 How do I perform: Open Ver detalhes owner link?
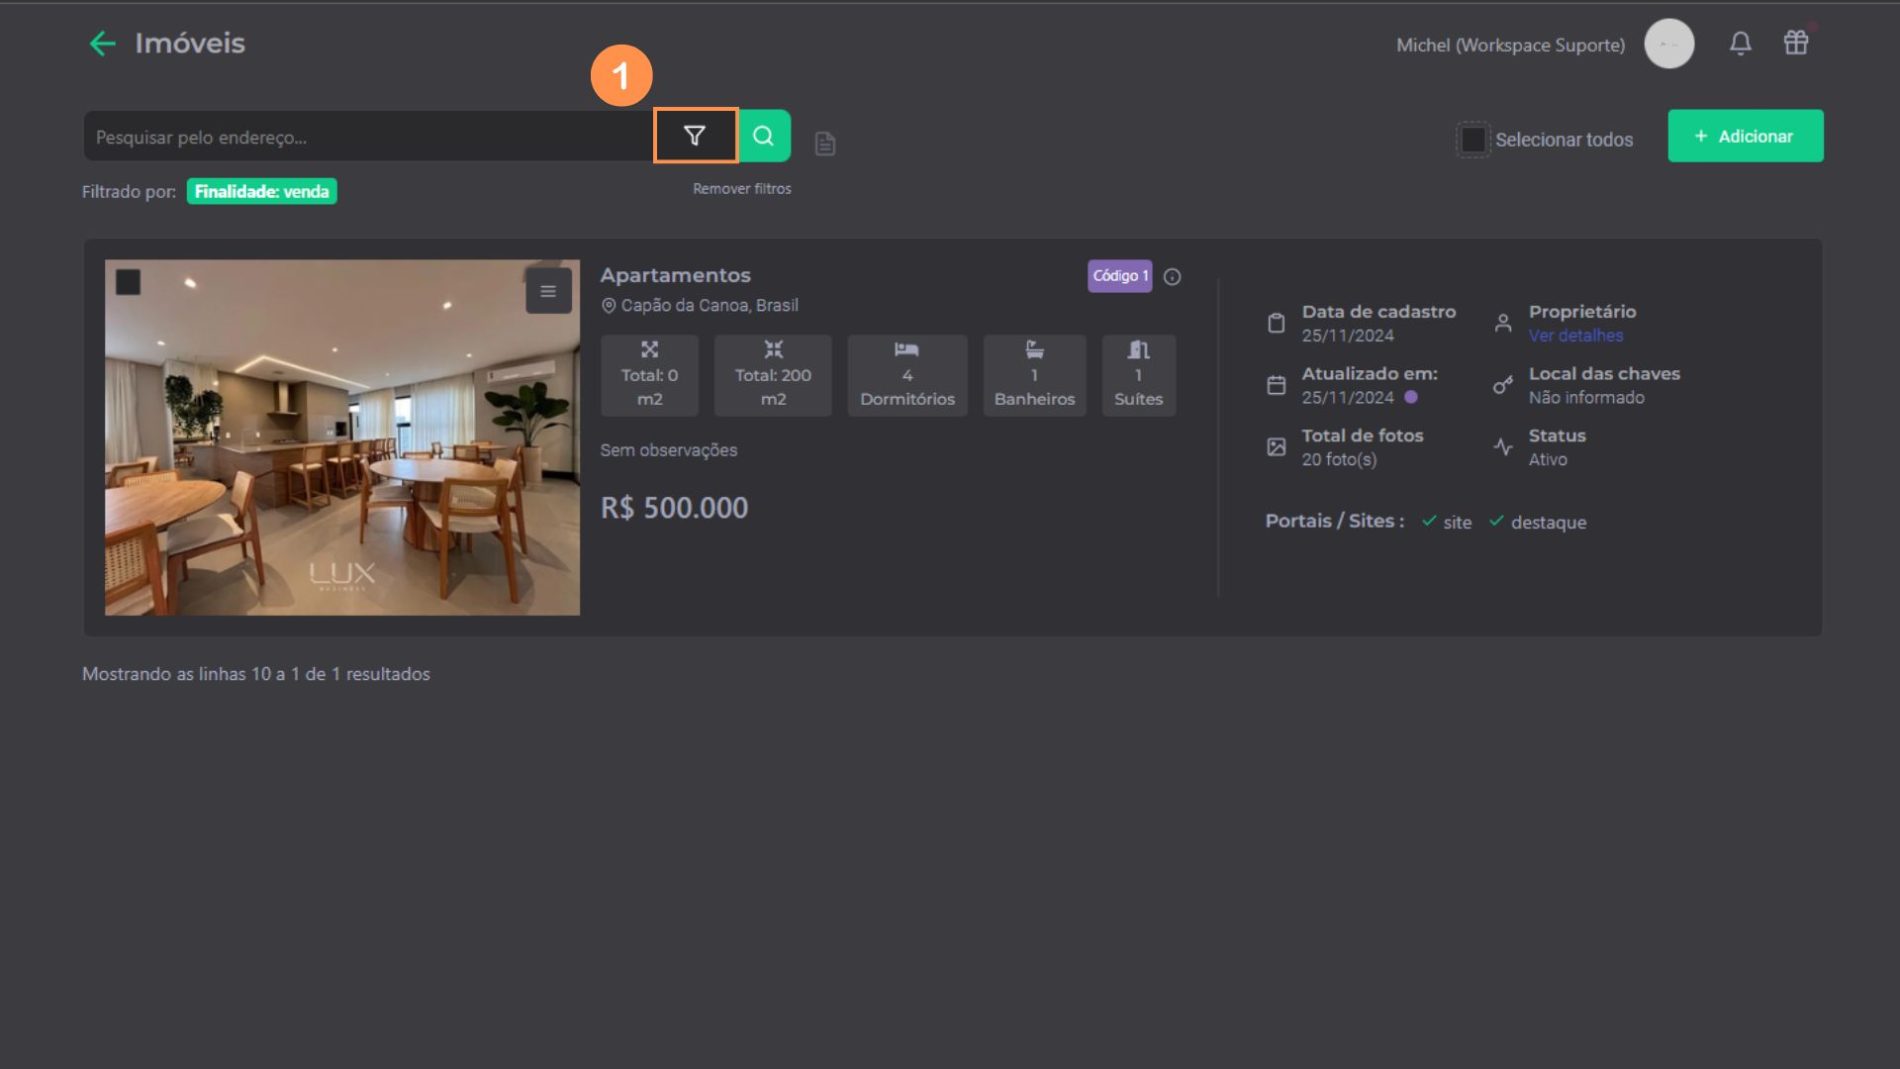pyautogui.click(x=1576, y=336)
